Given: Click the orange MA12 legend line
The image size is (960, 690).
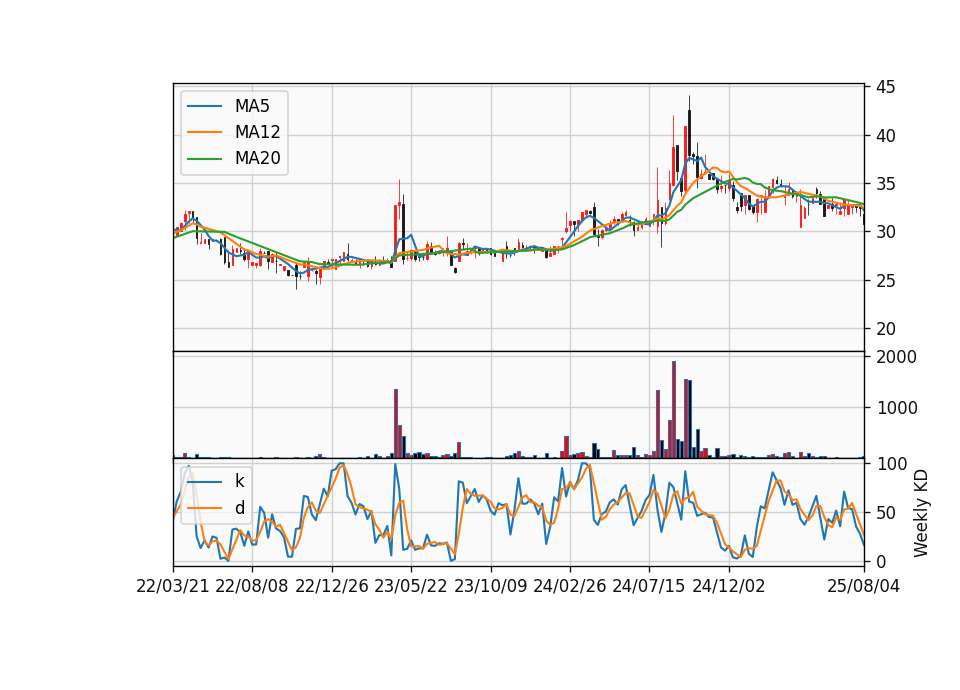Looking at the screenshot, I should 204,132.
